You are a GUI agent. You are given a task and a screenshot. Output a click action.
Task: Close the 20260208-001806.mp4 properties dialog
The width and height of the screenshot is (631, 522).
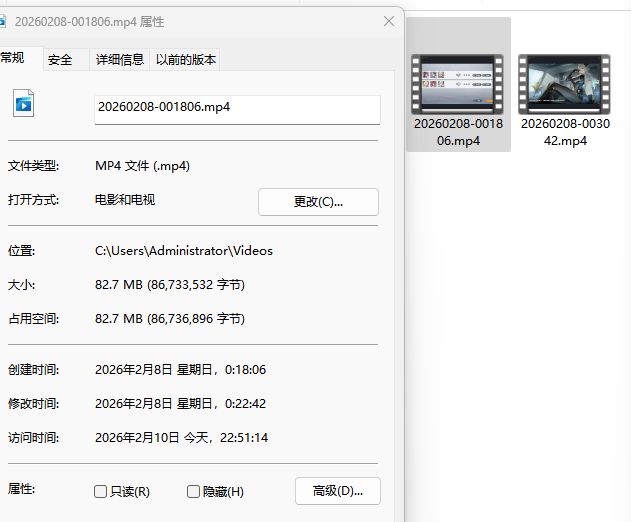pos(389,21)
